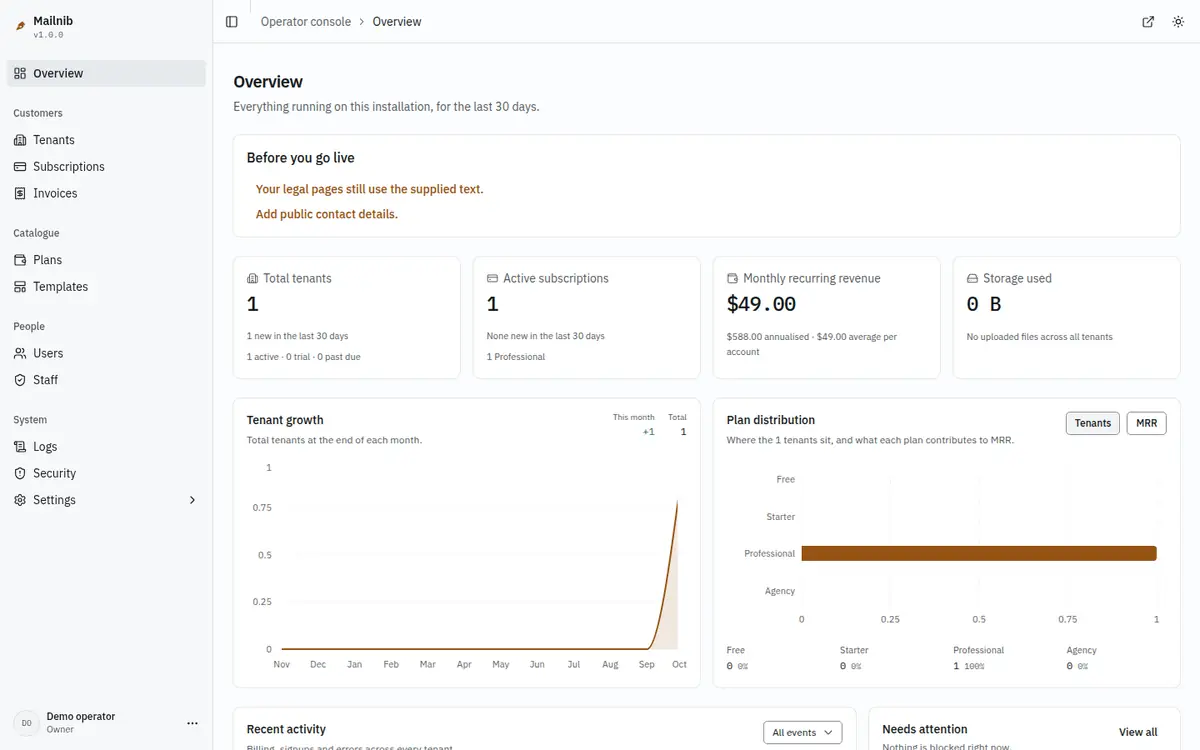Viewport: 1200px width, 750px height.
Task: Click the Agency label on plan chart axis
Action: (780, 591)
